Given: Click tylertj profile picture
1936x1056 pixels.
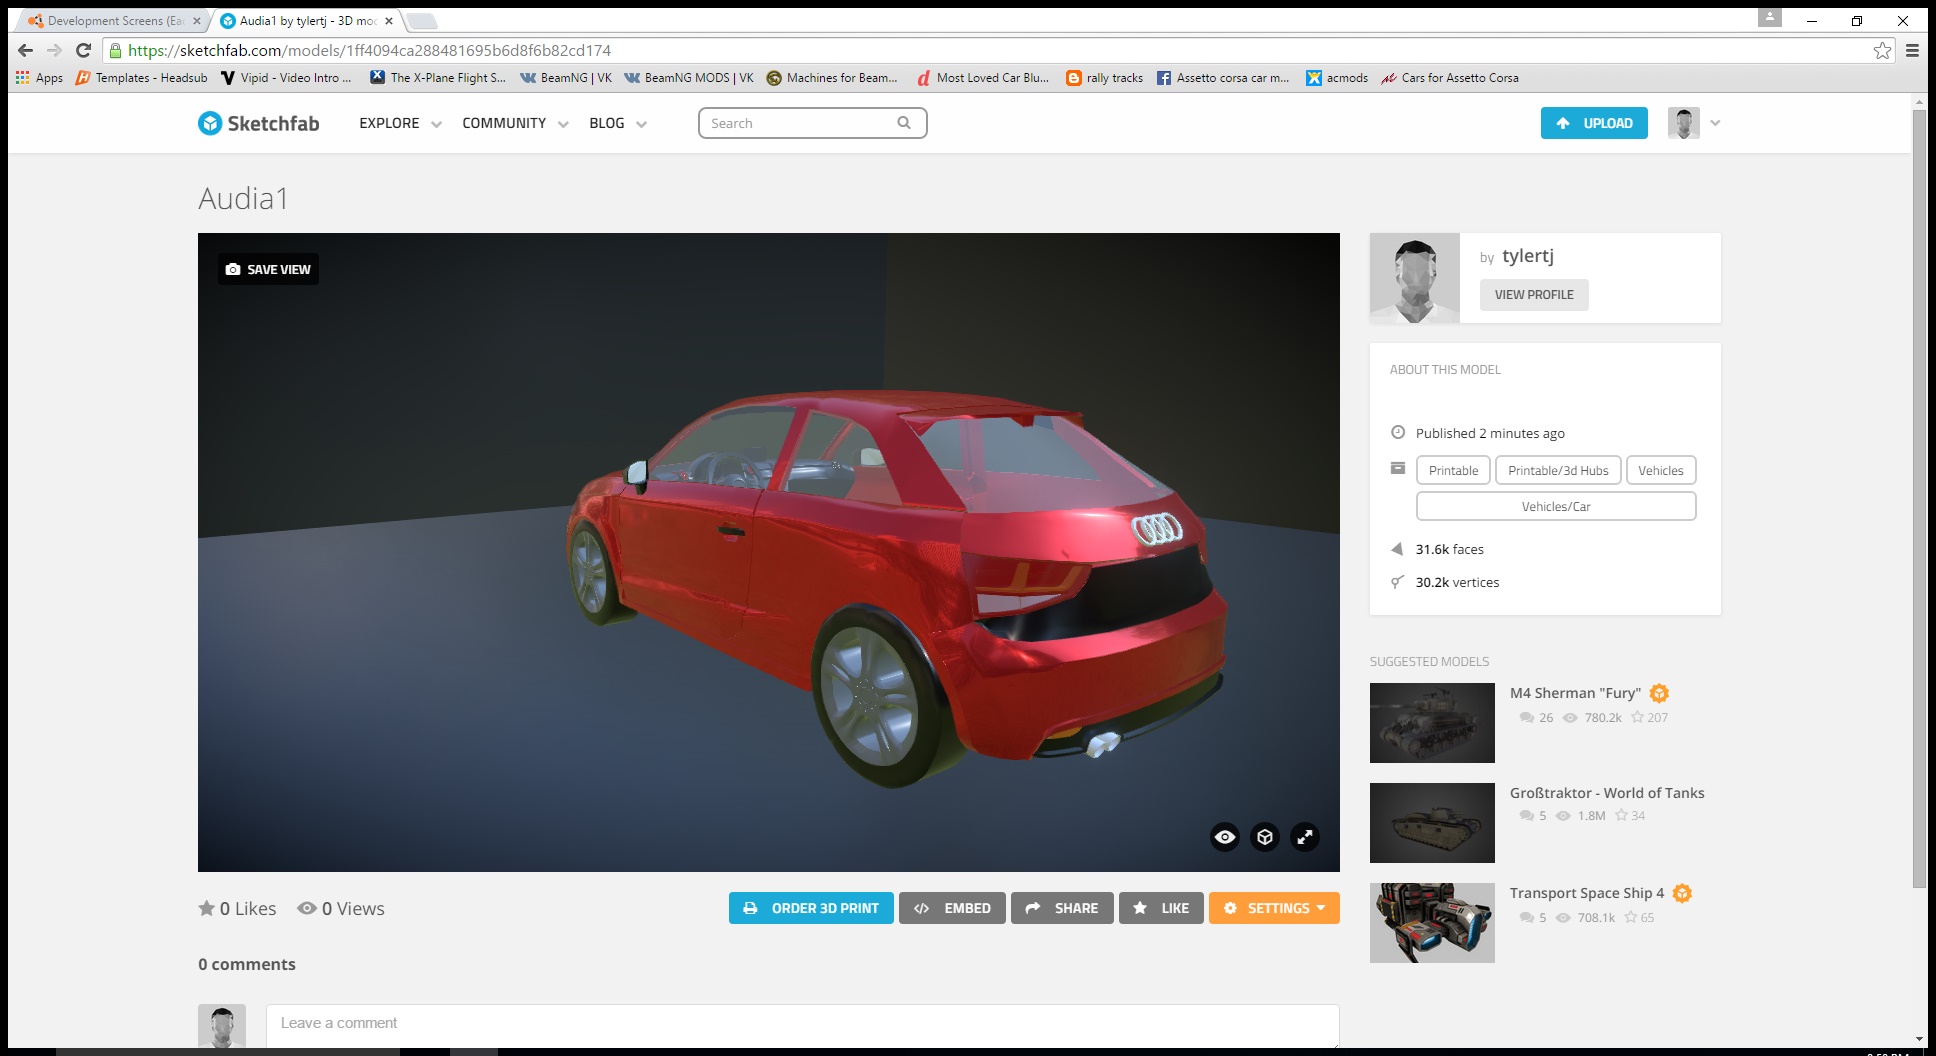Looking at the screenshot, I should (1415, 278).
